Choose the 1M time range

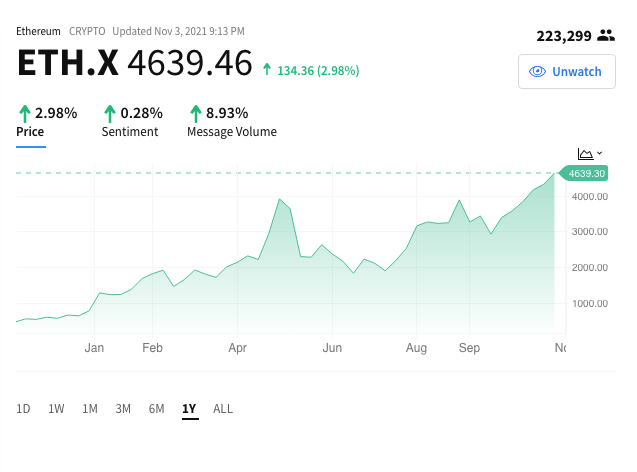pos(90,409)
